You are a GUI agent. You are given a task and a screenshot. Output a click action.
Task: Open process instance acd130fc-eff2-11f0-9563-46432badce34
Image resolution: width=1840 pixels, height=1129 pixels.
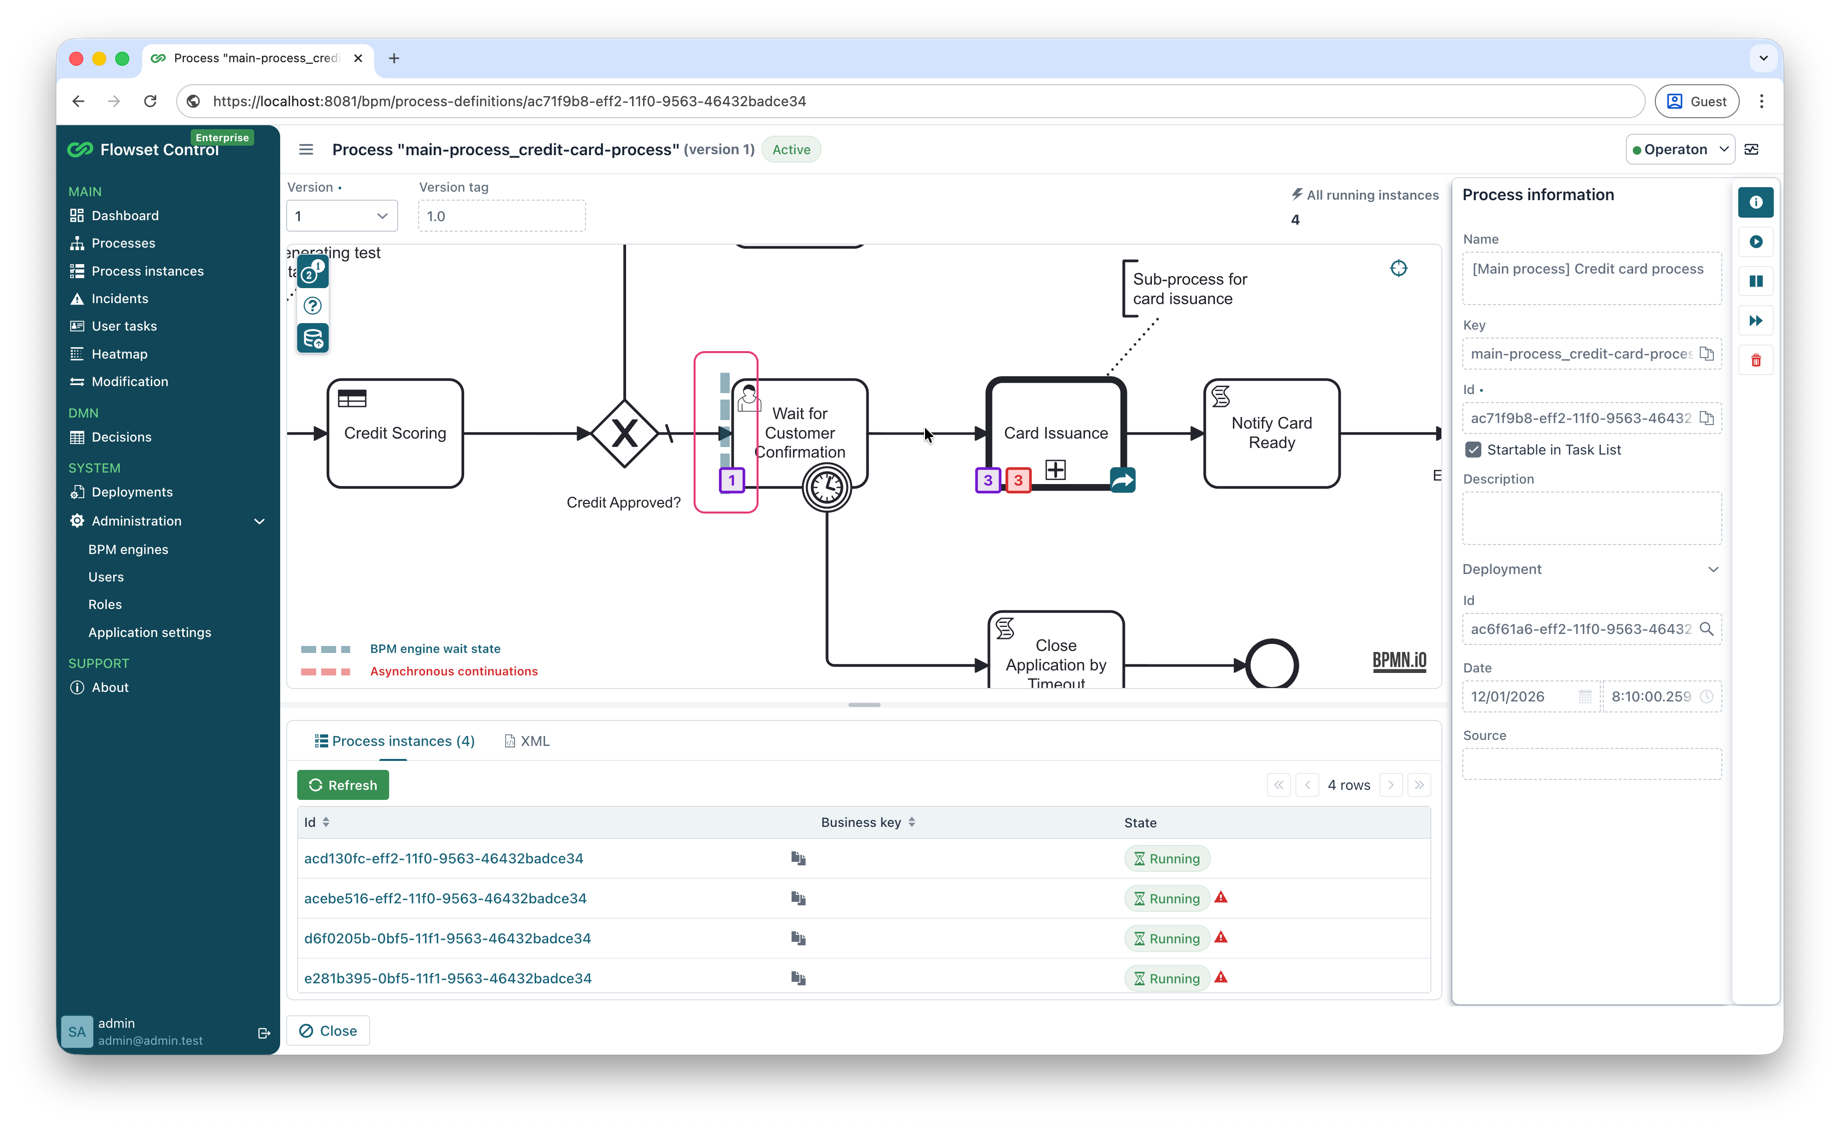click(x=443, y=858)
